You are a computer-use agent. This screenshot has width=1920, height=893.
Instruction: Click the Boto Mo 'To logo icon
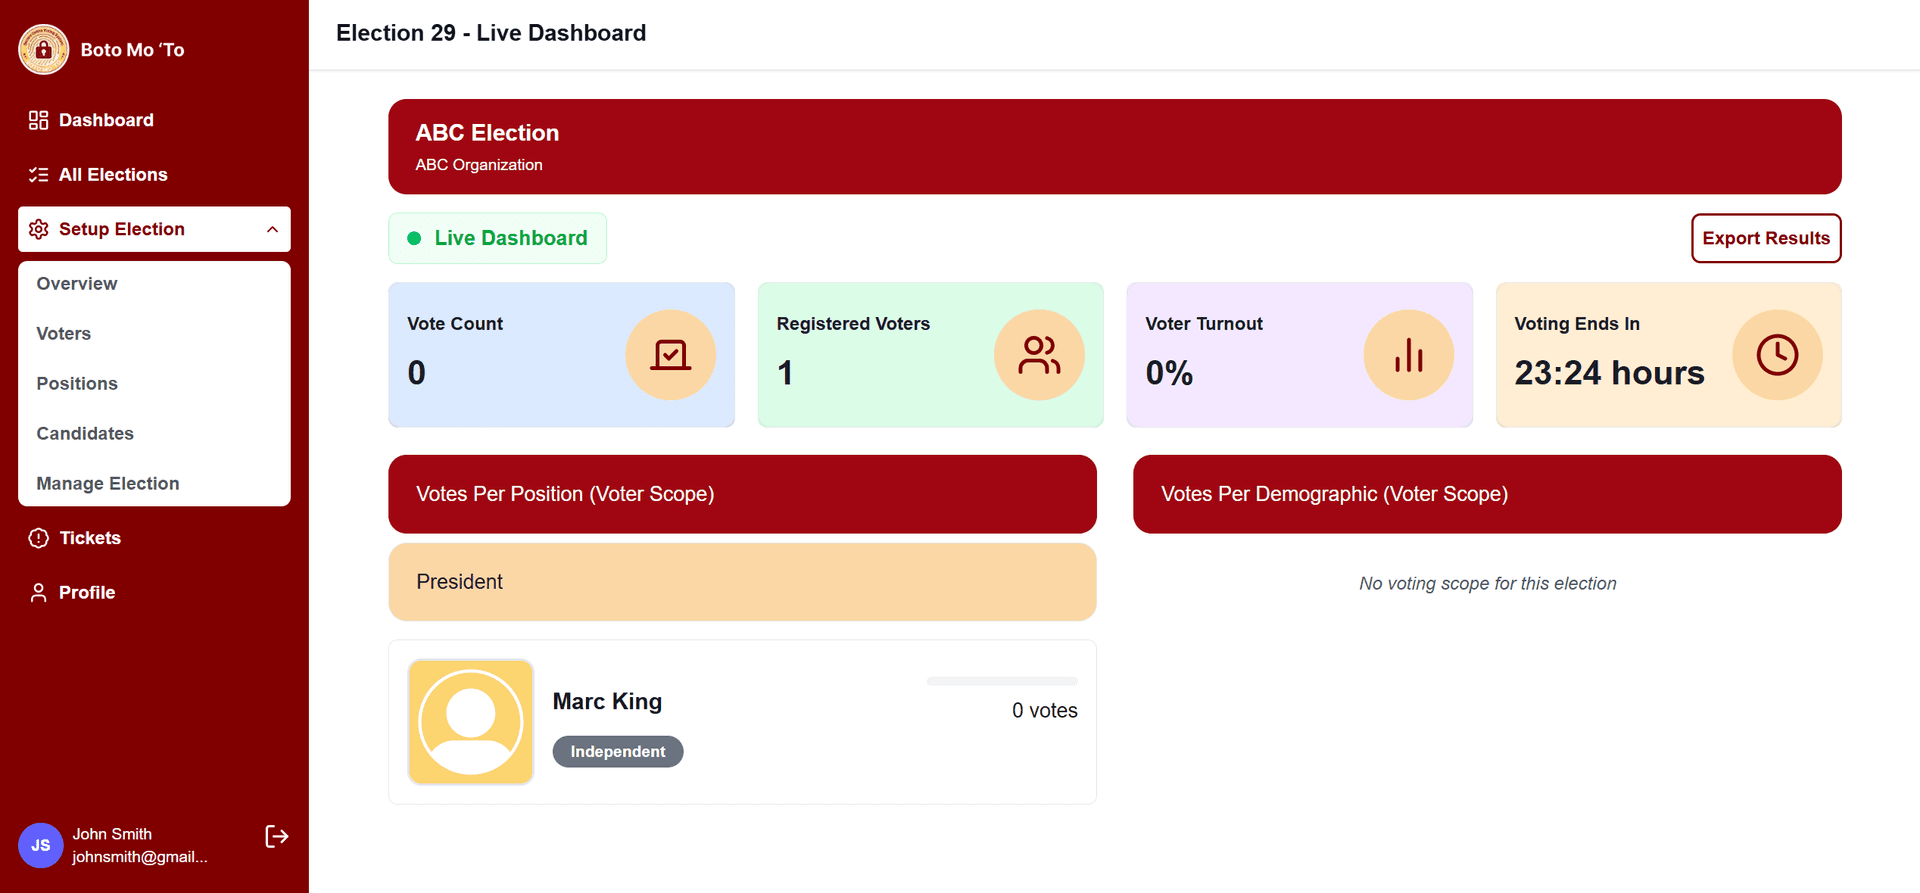[43, 49]
